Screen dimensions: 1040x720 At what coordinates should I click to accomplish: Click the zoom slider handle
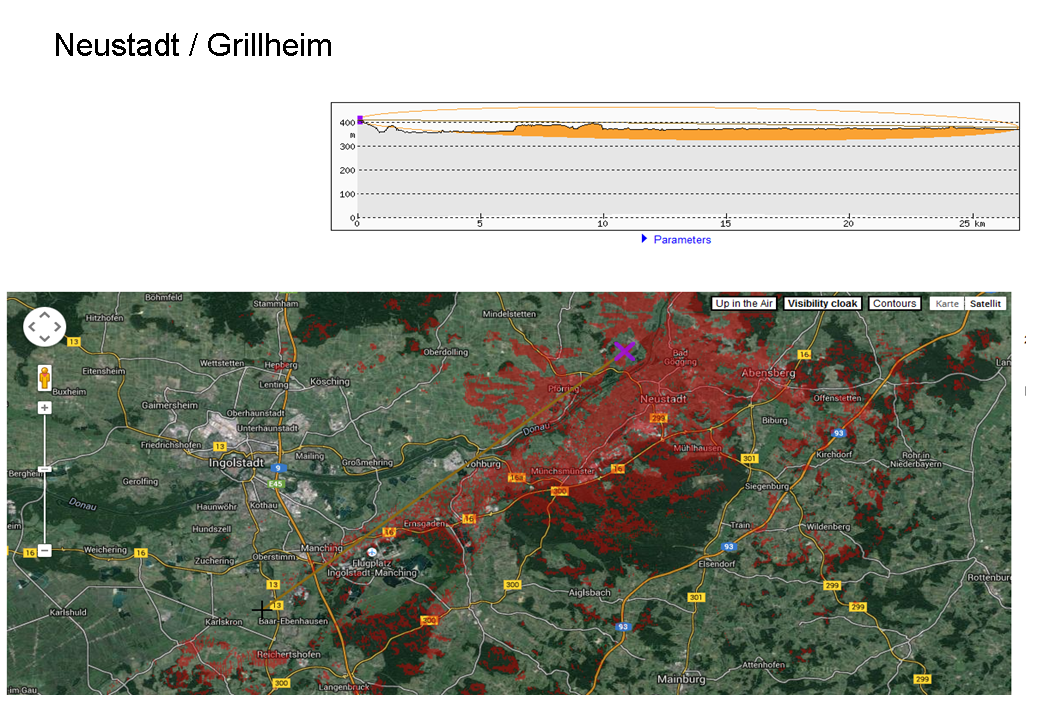pyautogui.click(x=45, y=469)
